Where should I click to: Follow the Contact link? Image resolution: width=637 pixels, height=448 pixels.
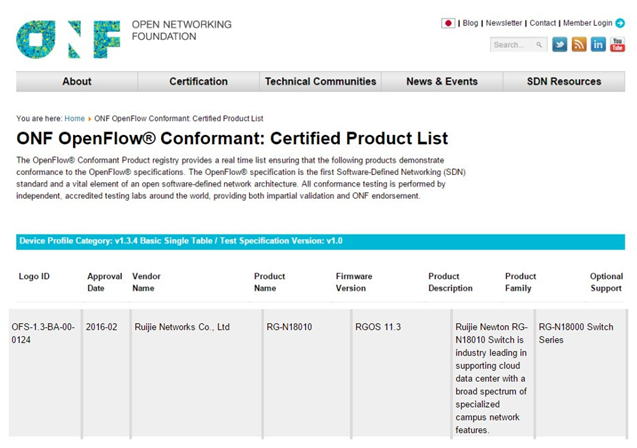click(542, 23)
